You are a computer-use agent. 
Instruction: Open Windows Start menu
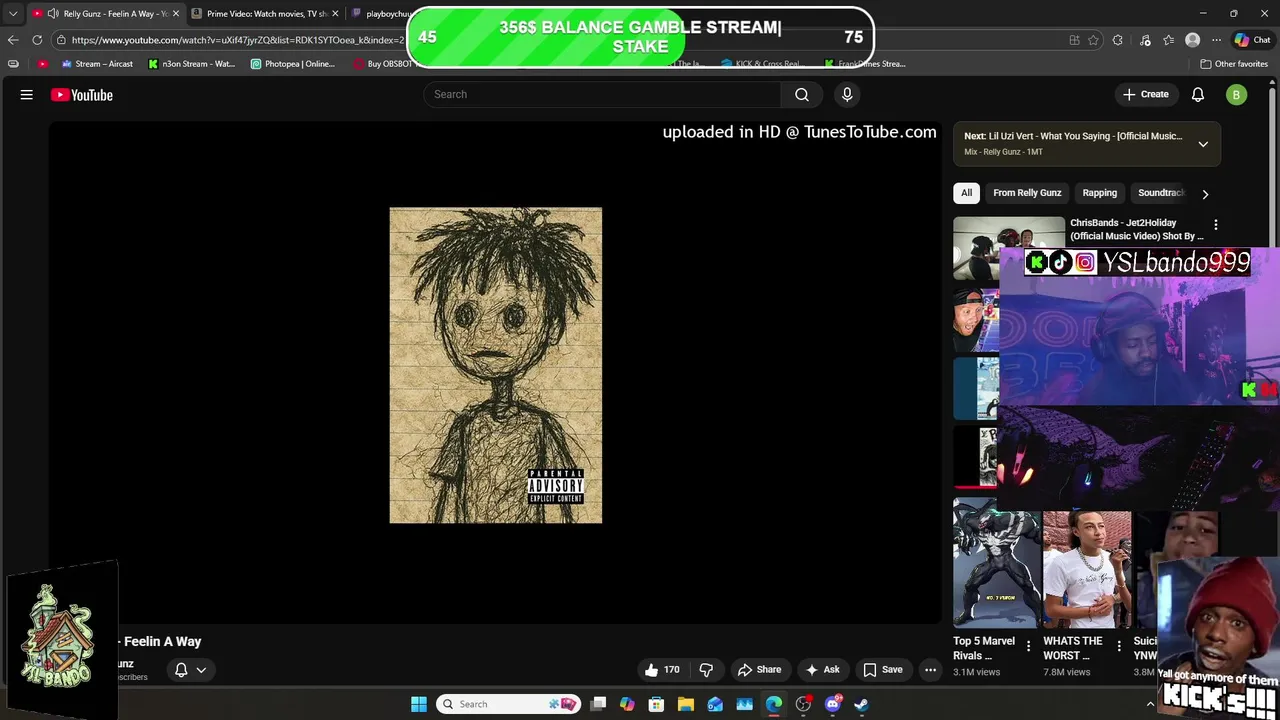coord(419,704)
